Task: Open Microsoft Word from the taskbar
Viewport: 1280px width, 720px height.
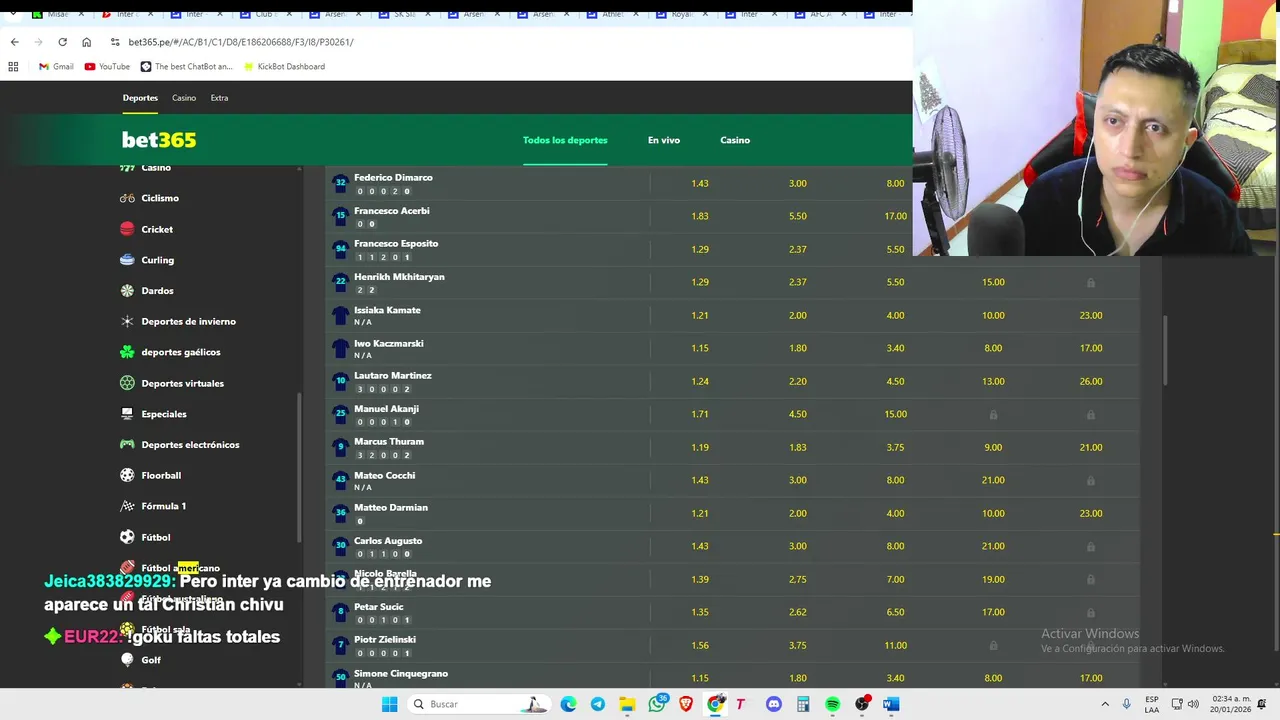Action: (x=891, y=704)
